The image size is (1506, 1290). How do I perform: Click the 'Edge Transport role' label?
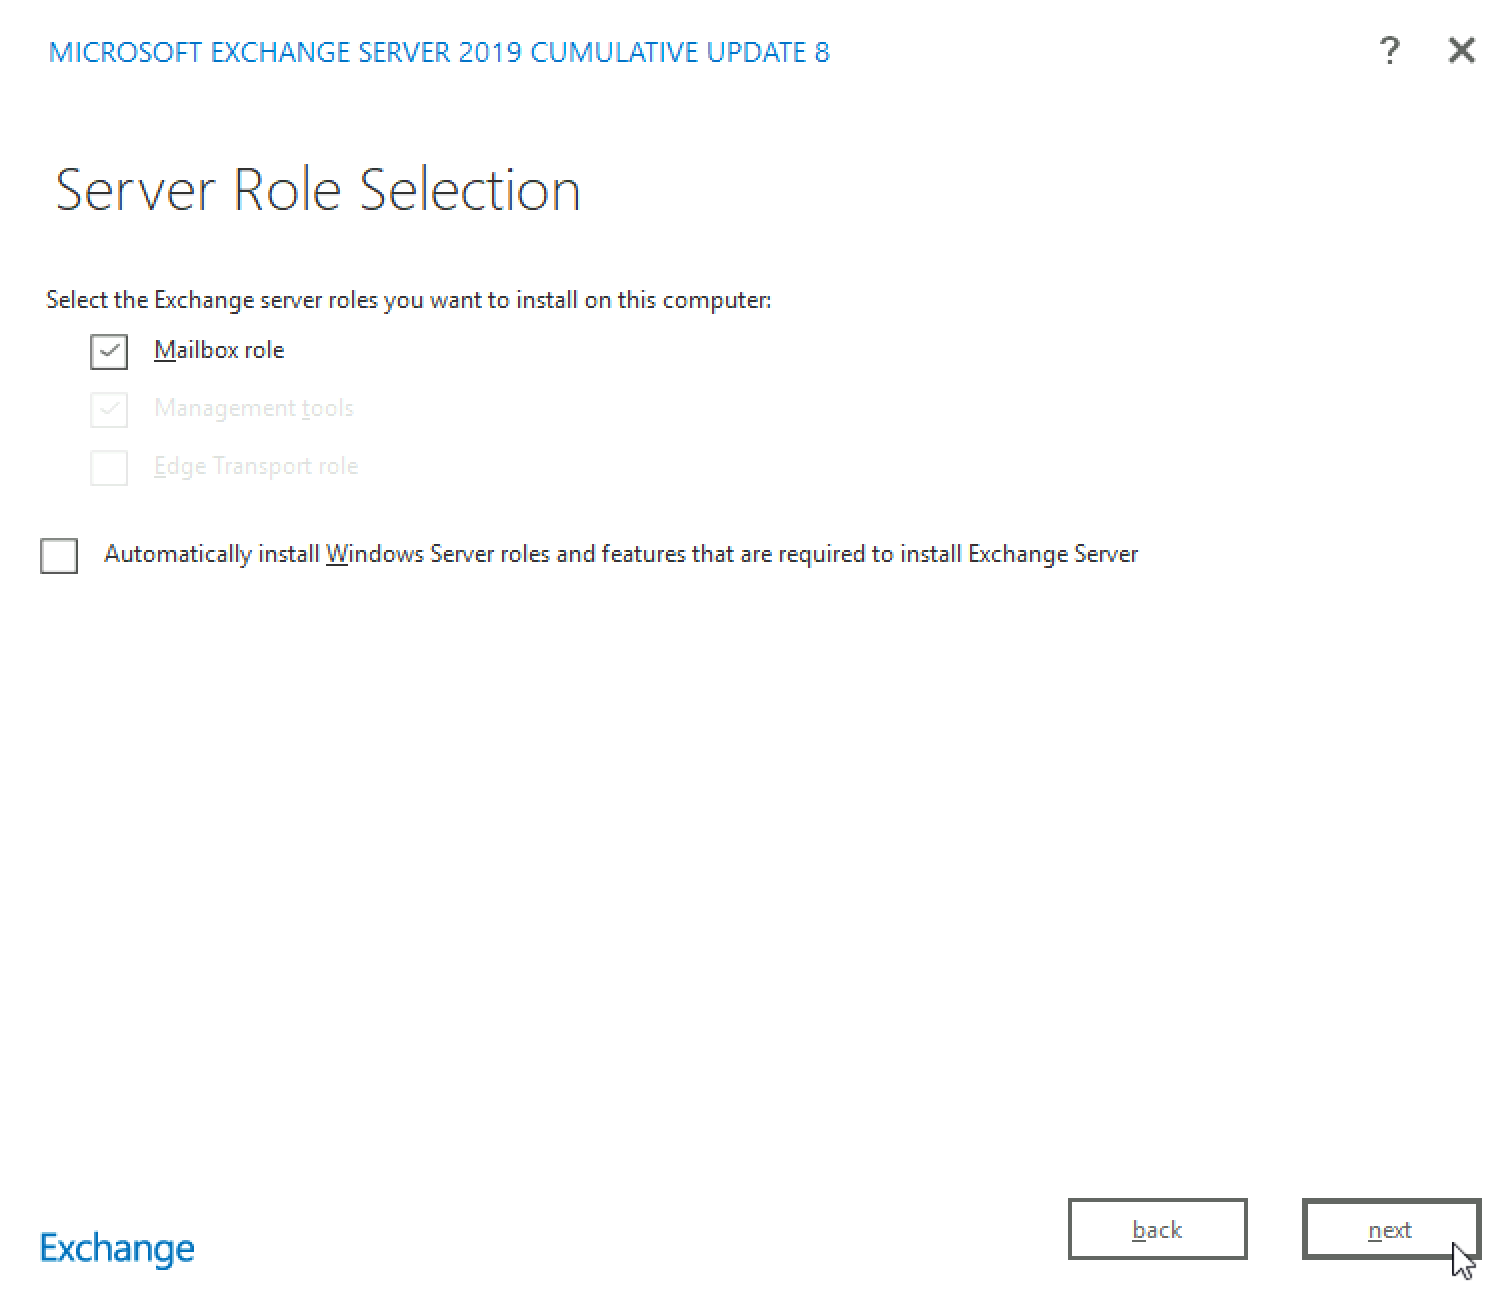tap(256, 466)
